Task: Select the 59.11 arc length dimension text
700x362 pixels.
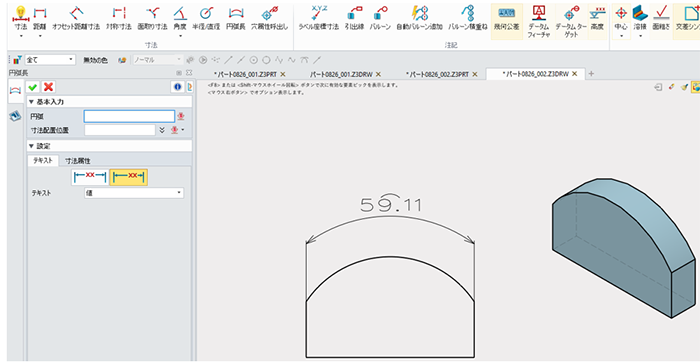Action: click(391, 205)
